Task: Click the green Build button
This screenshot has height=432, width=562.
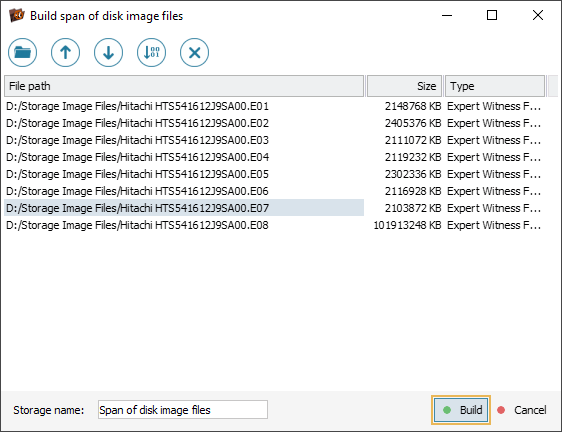Action: click(x=461, y=410)
